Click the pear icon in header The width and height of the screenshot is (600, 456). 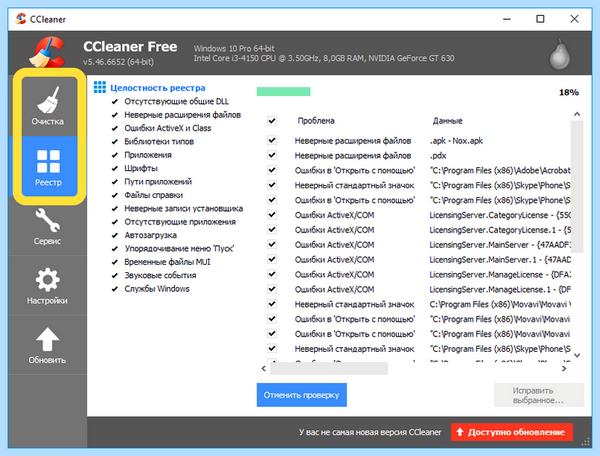point(560,54)
